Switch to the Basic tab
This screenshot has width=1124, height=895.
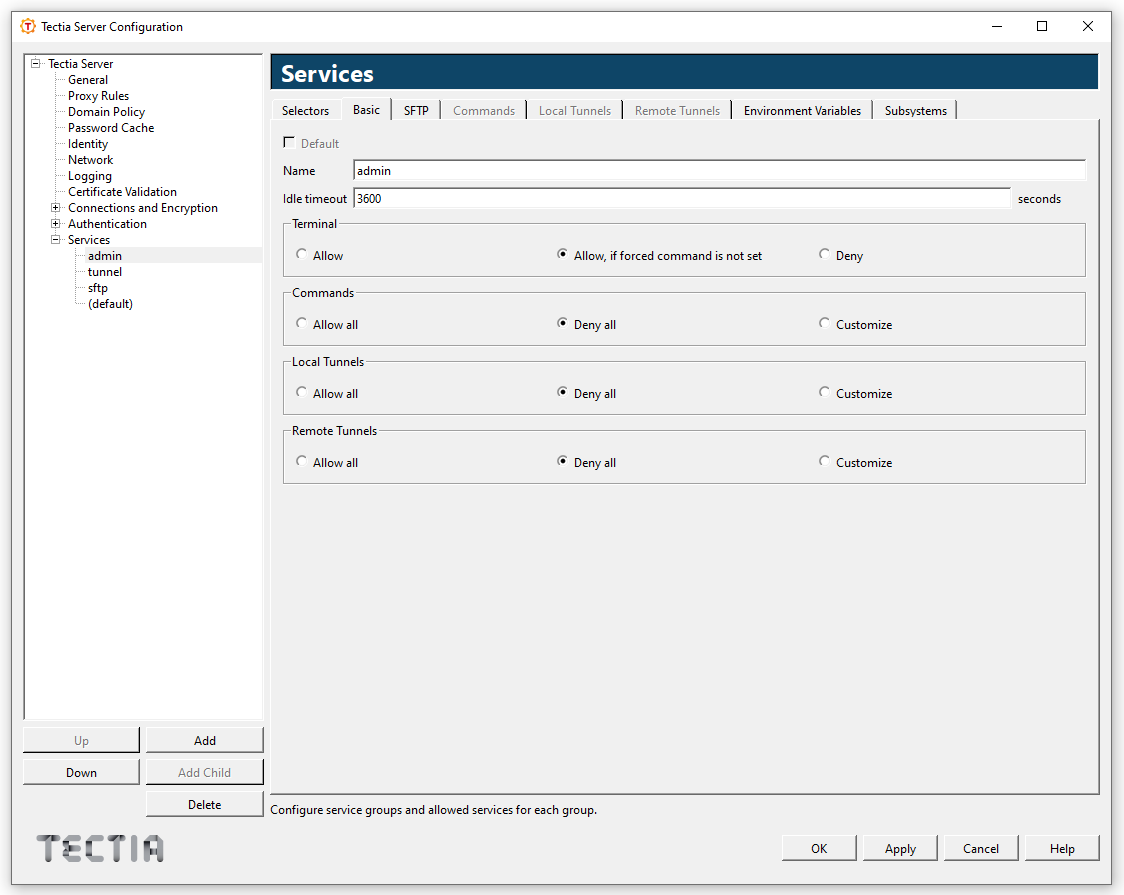(x=366, y=110)
